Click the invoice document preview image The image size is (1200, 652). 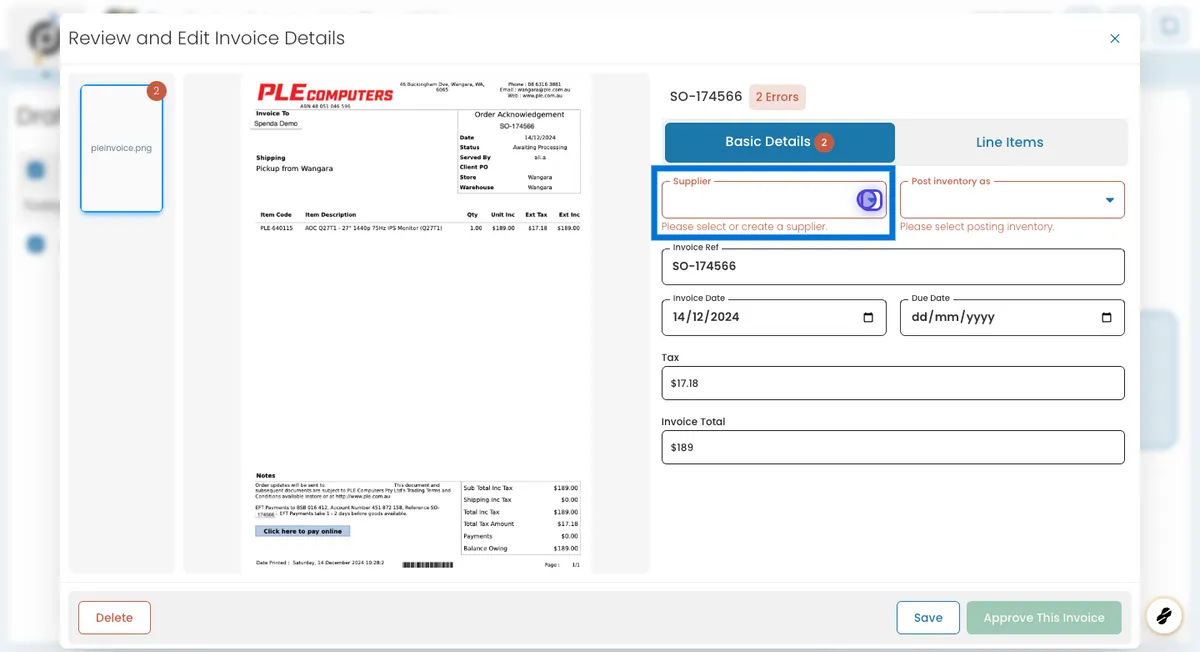pyautogui.click(x=416, y=323)
